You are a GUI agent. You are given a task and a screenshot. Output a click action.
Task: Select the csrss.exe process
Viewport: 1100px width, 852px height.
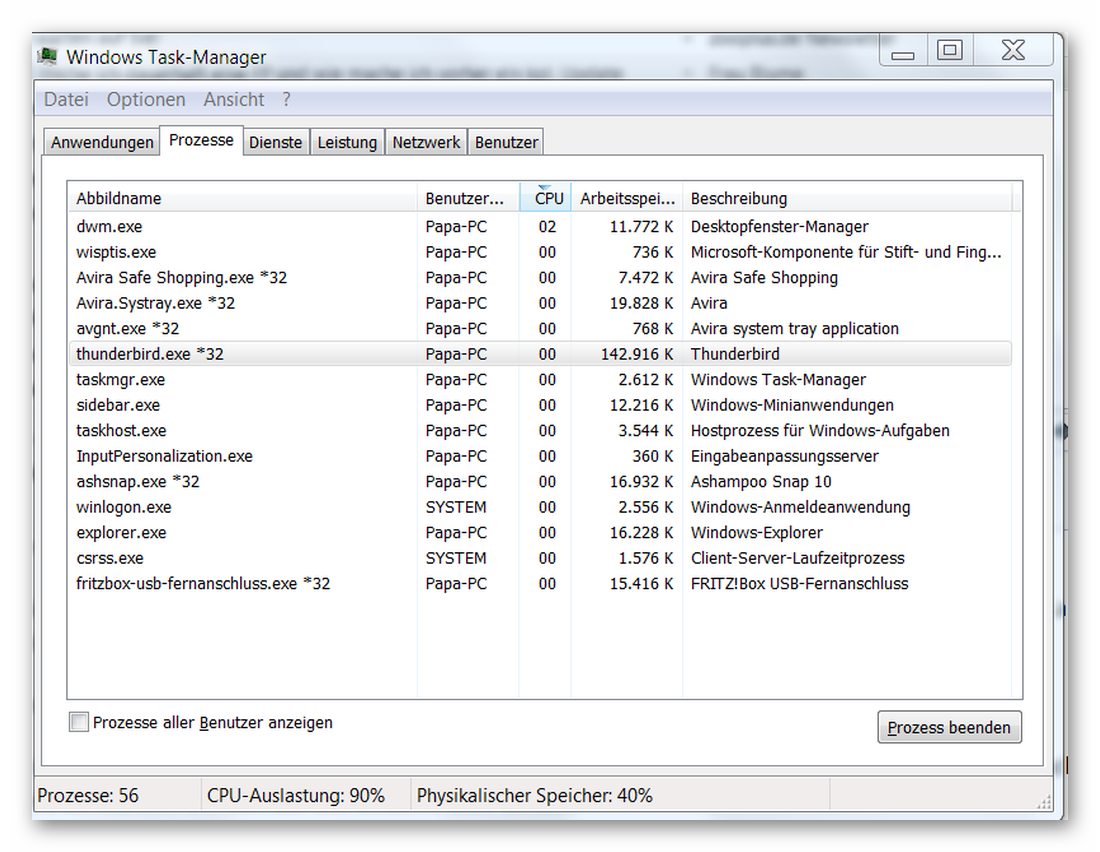point(540,558)
